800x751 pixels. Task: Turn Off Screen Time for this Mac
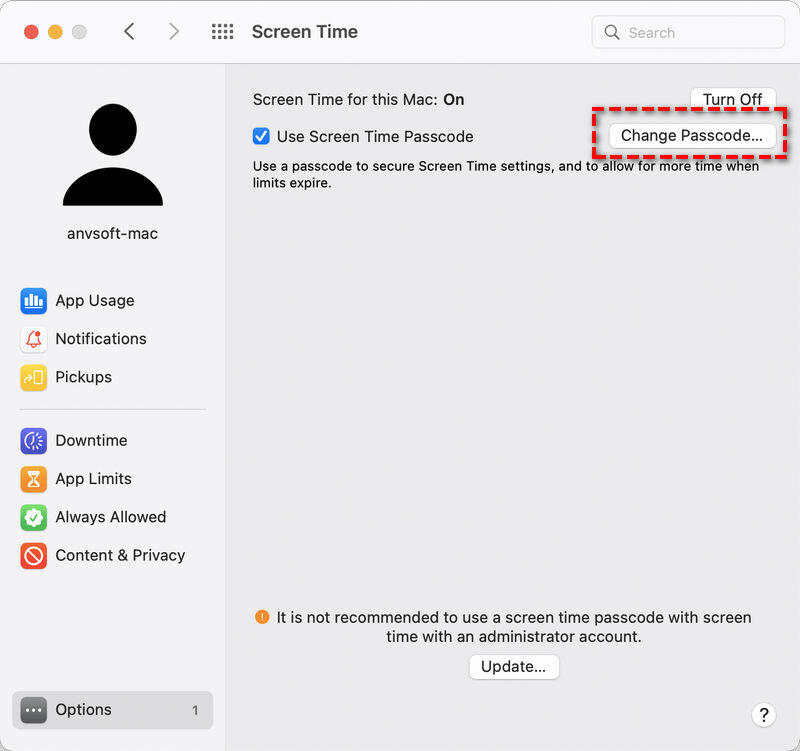point(732,99)
